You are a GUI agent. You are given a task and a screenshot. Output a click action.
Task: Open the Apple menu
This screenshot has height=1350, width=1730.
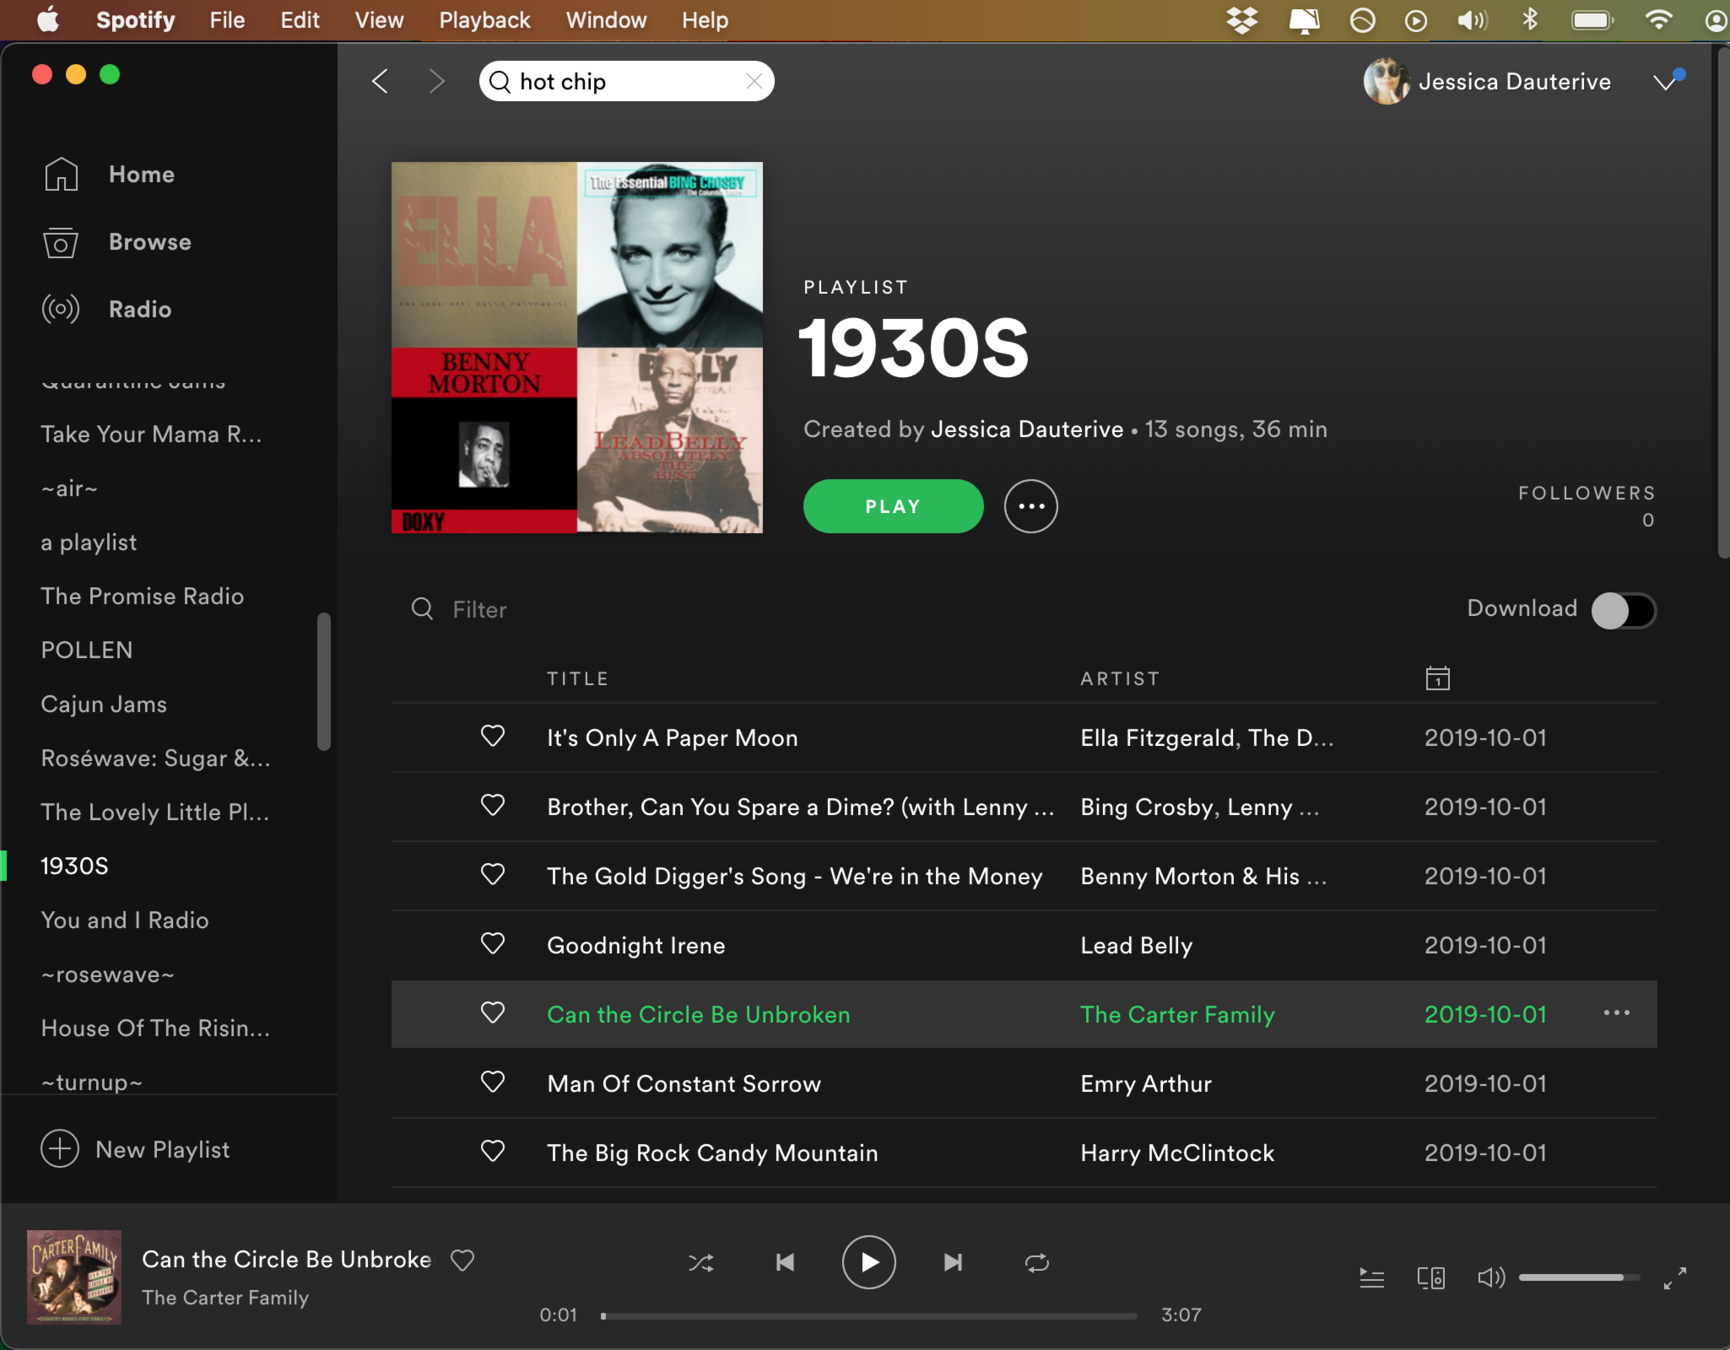pos(47,20)
